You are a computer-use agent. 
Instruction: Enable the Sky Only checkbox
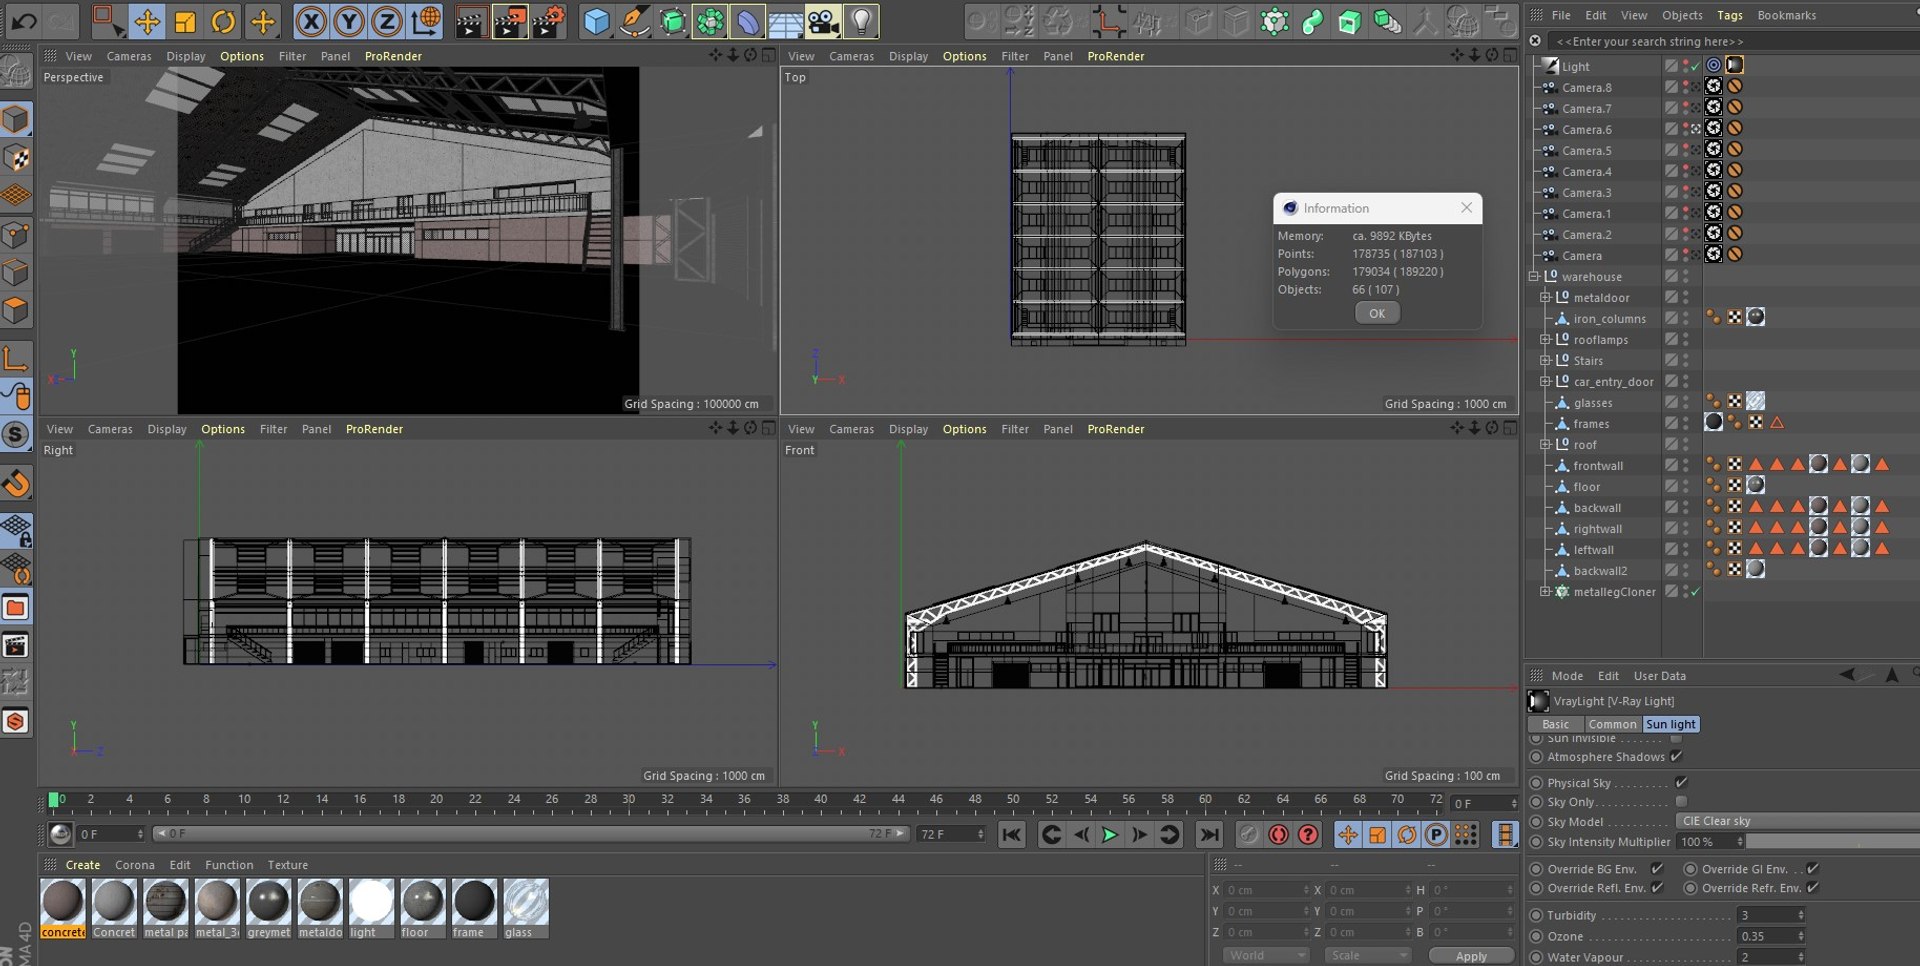point(1680,801)
